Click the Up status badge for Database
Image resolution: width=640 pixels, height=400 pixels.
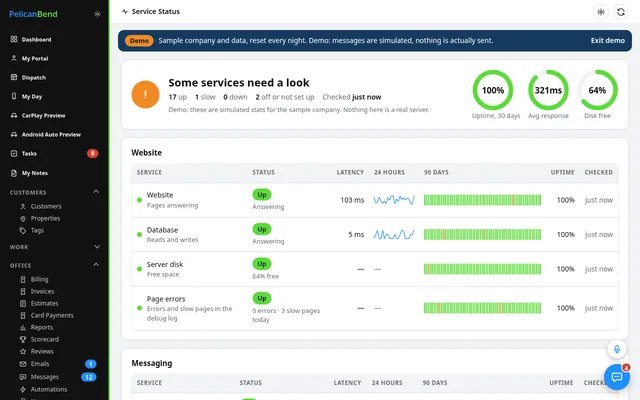coord(262,229)
